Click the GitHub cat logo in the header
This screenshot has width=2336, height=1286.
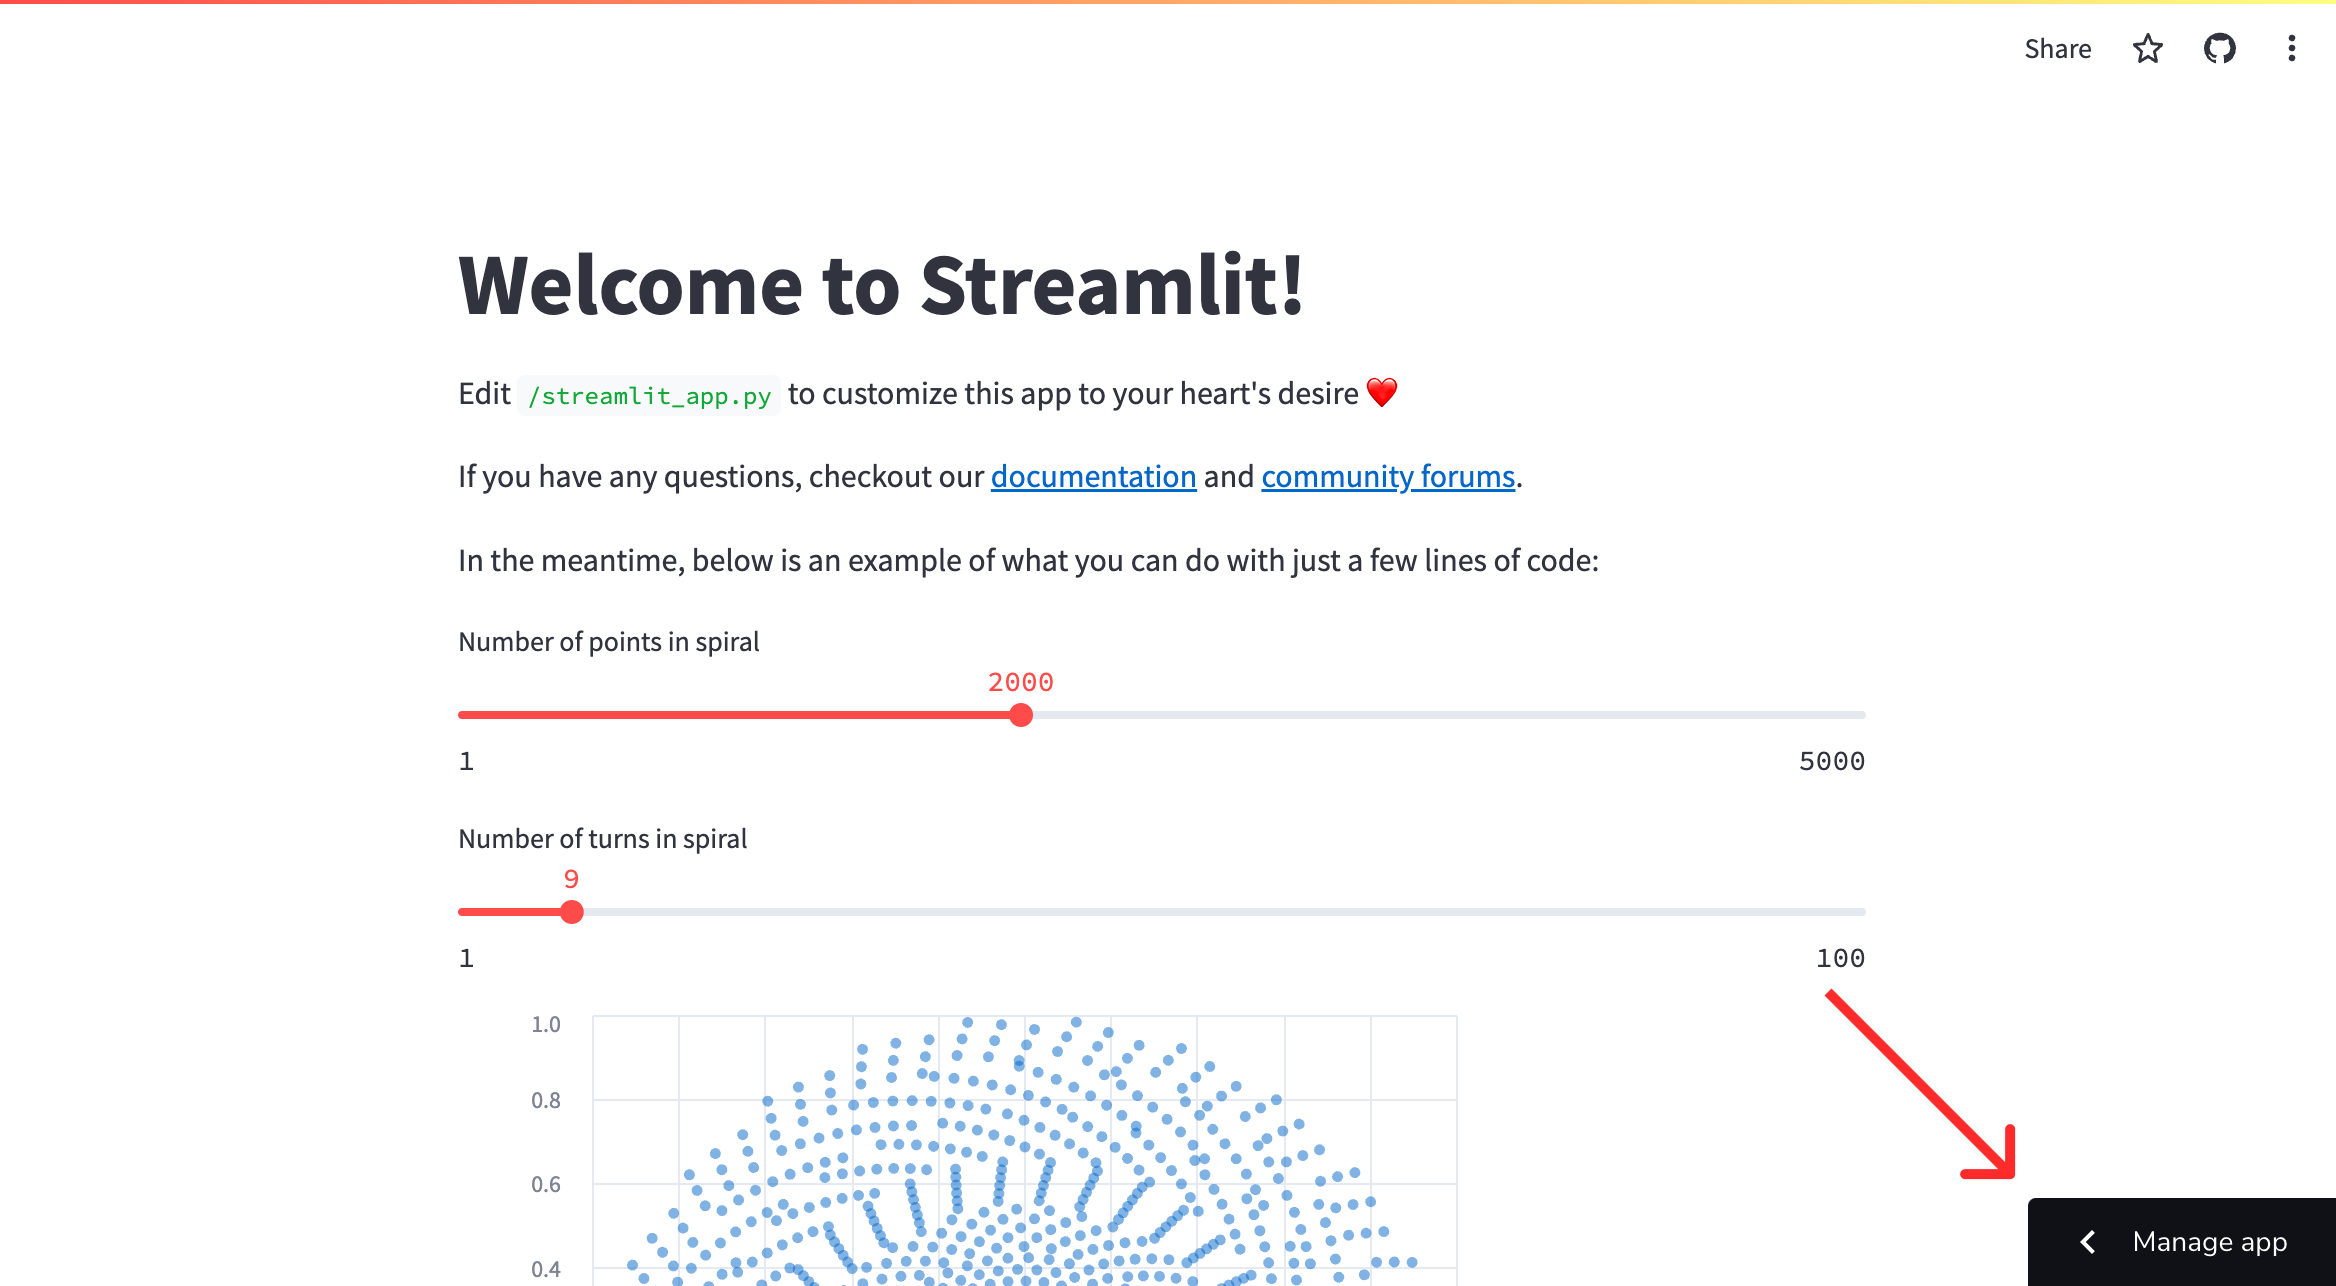2220,48
